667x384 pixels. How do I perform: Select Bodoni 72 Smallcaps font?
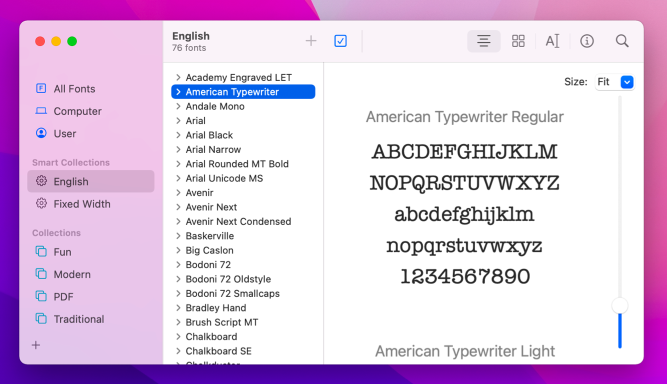click(x=243, y=293)
